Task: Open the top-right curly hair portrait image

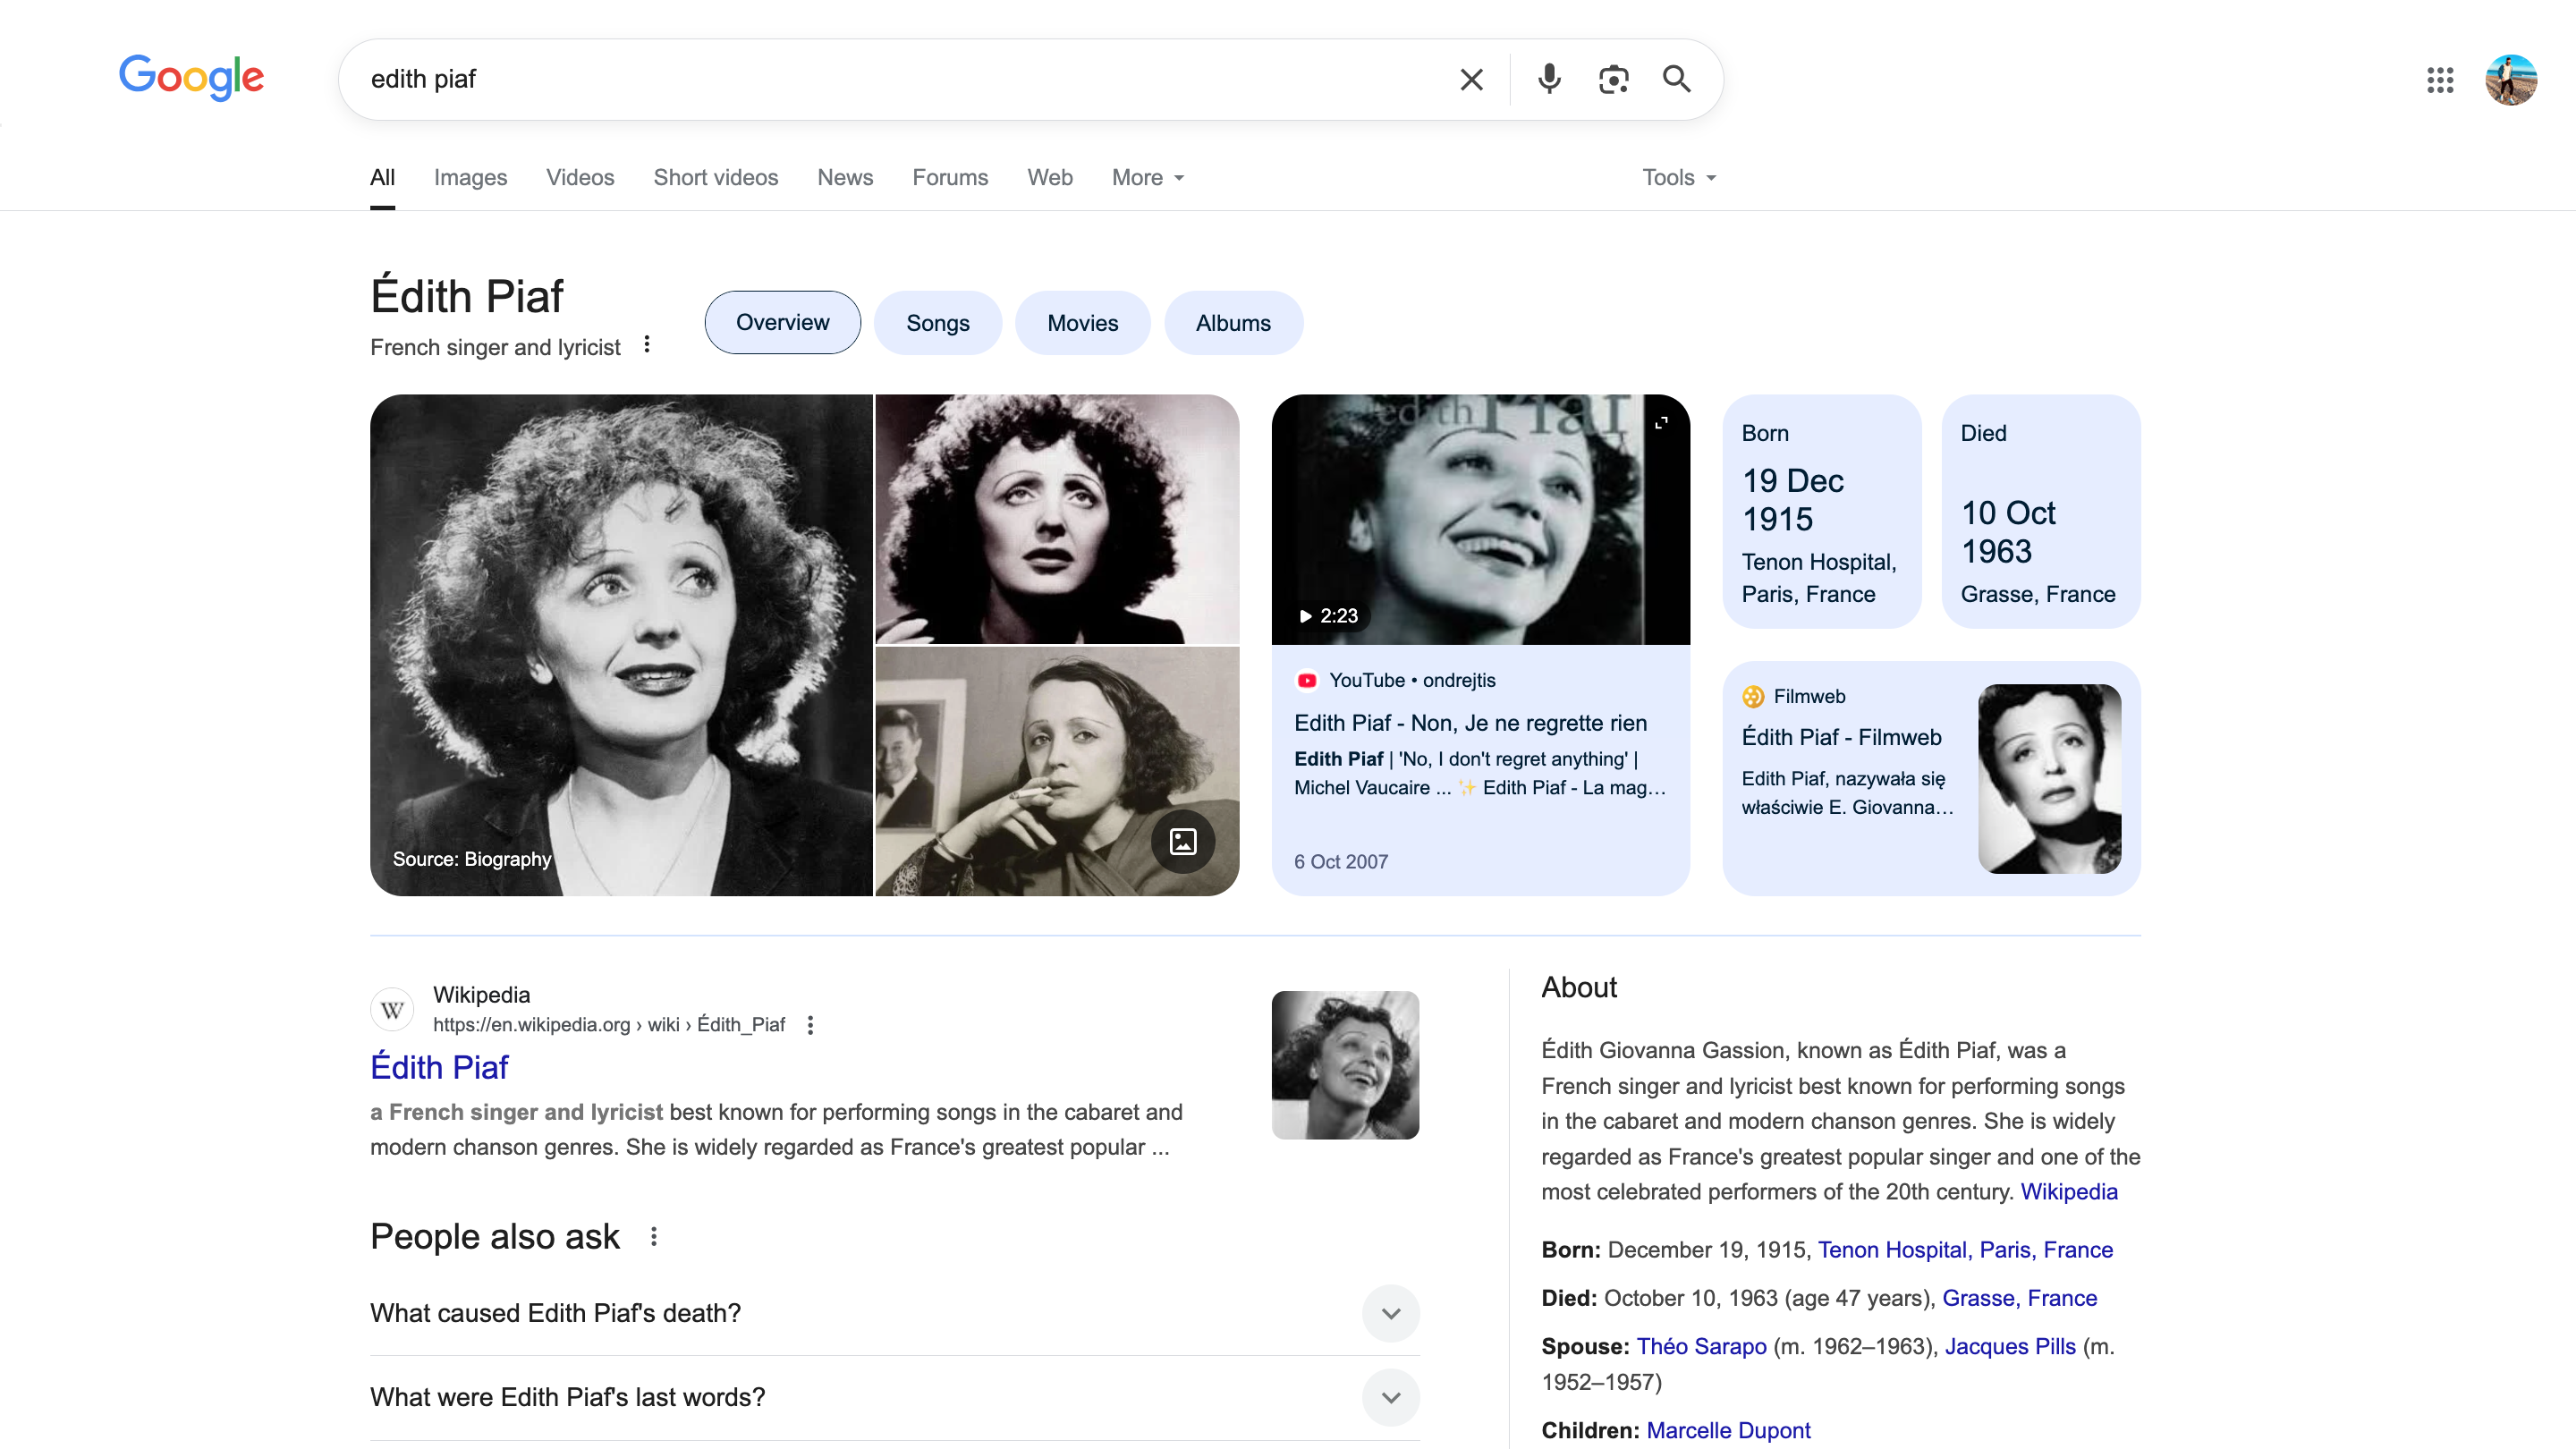Action: (x=1057, y=519)
